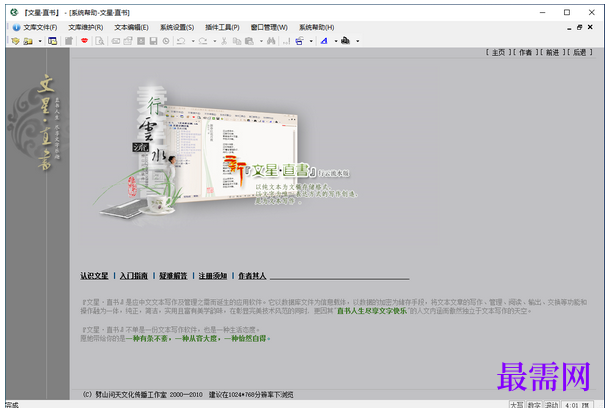Open the 文库维护(R) menu
This screenshot has height=408, width=609.
click(x=86, y=27)
